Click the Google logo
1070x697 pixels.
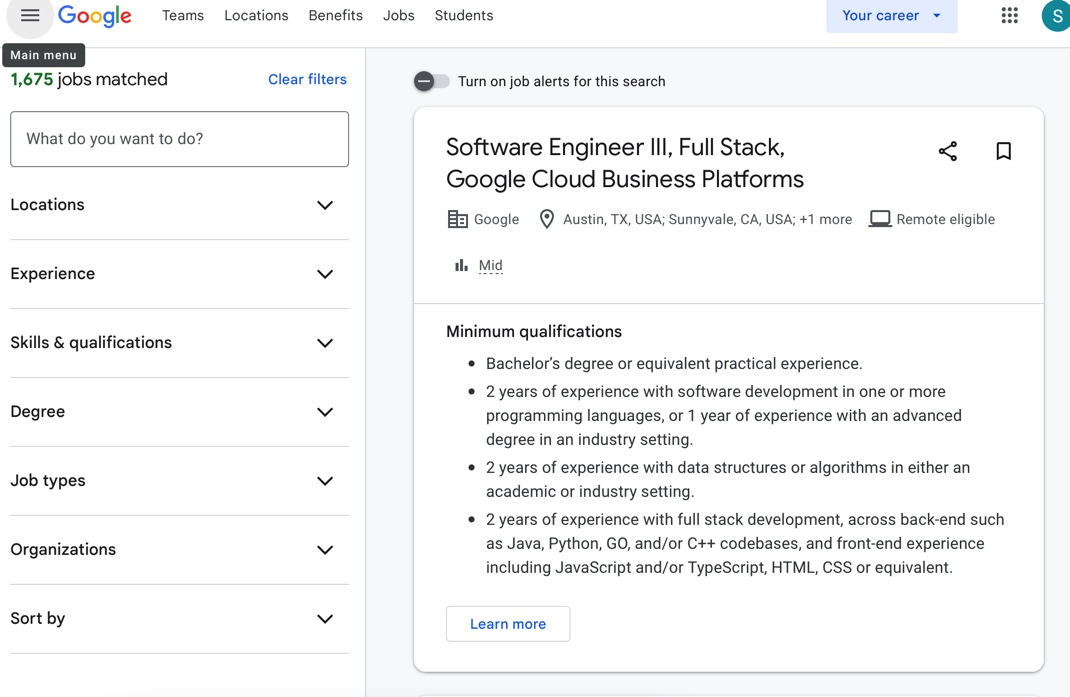(x=95, y=16)
